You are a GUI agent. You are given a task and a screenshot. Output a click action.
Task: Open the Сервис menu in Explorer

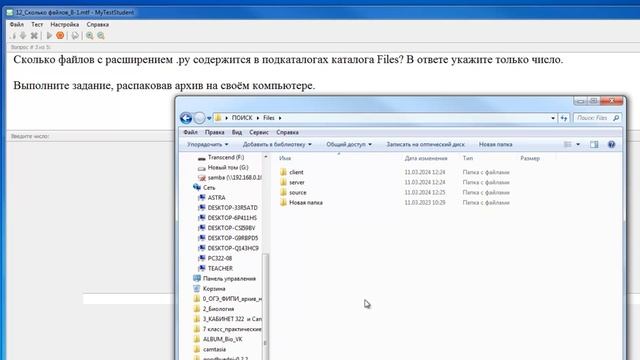point(259,132)
